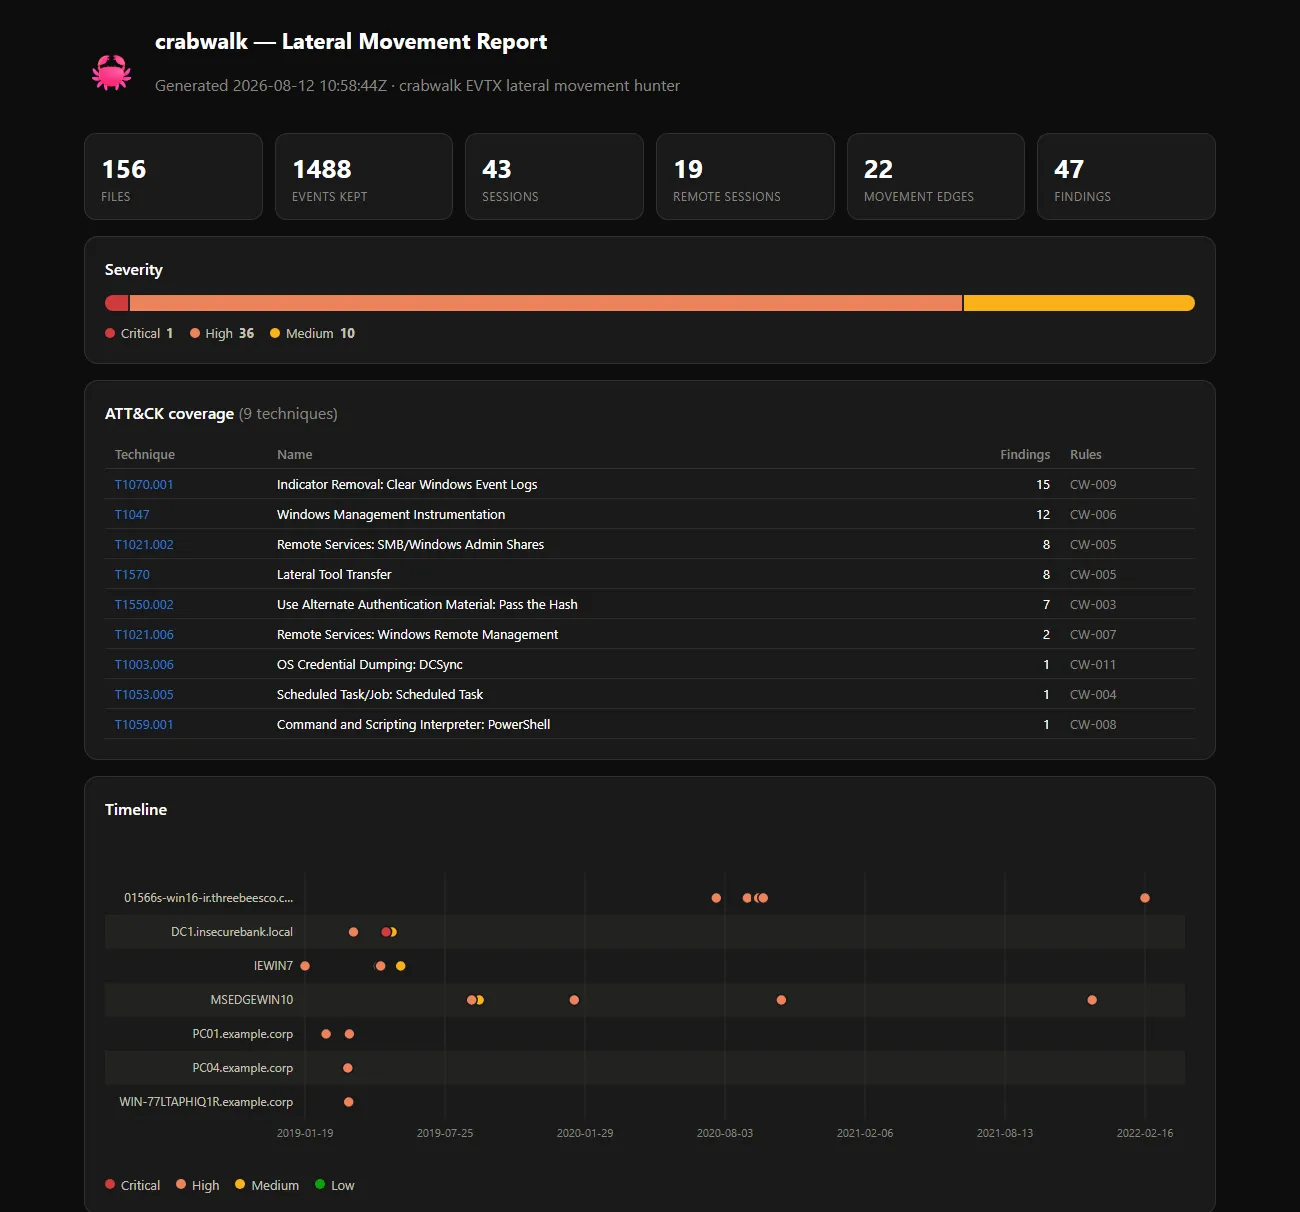
Task: Click the orange High segment of the severity bar
Action: tap(546, 303)
